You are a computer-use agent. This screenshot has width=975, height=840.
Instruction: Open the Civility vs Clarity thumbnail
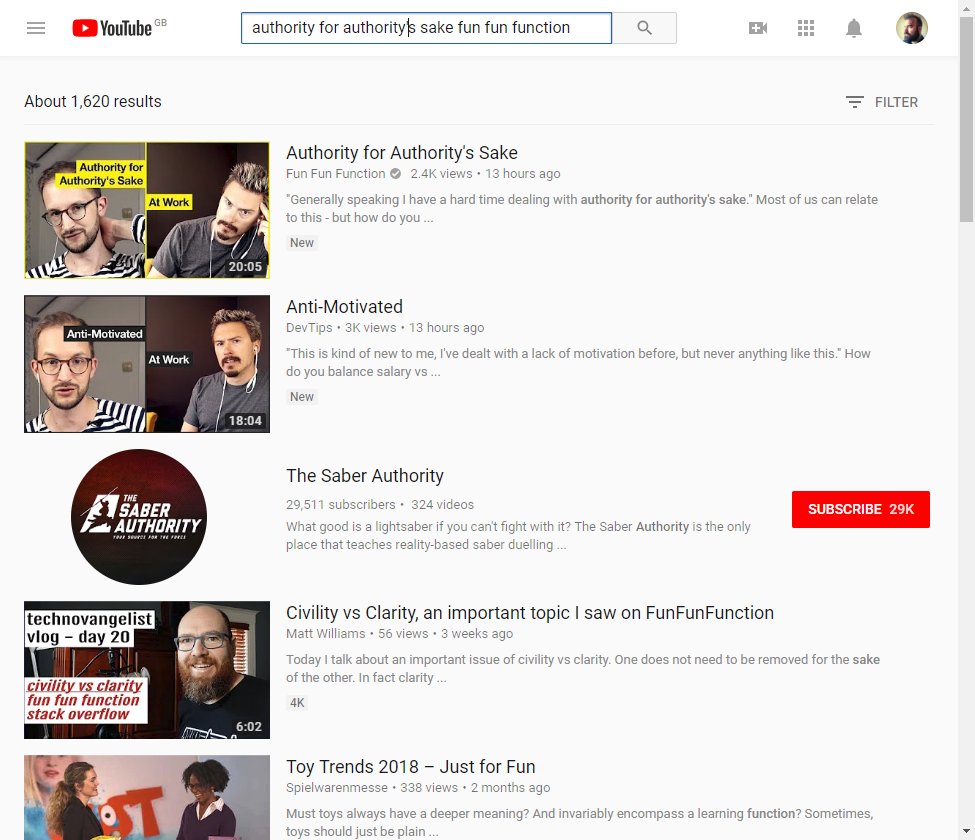coord(147,670)
